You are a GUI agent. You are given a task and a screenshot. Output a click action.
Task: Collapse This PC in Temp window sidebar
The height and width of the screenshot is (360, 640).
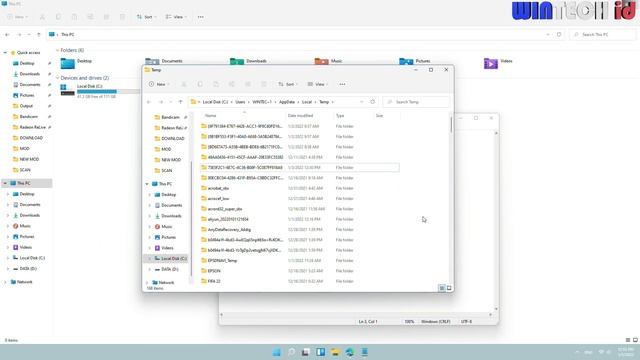[x=147, y=184]
